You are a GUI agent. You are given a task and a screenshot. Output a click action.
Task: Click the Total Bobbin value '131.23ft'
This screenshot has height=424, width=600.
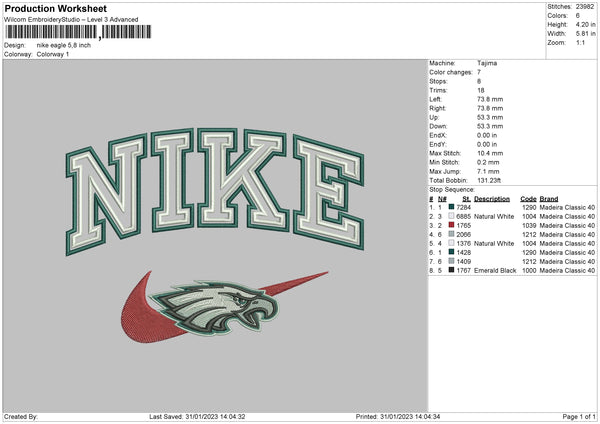click(x=489, y=180)
